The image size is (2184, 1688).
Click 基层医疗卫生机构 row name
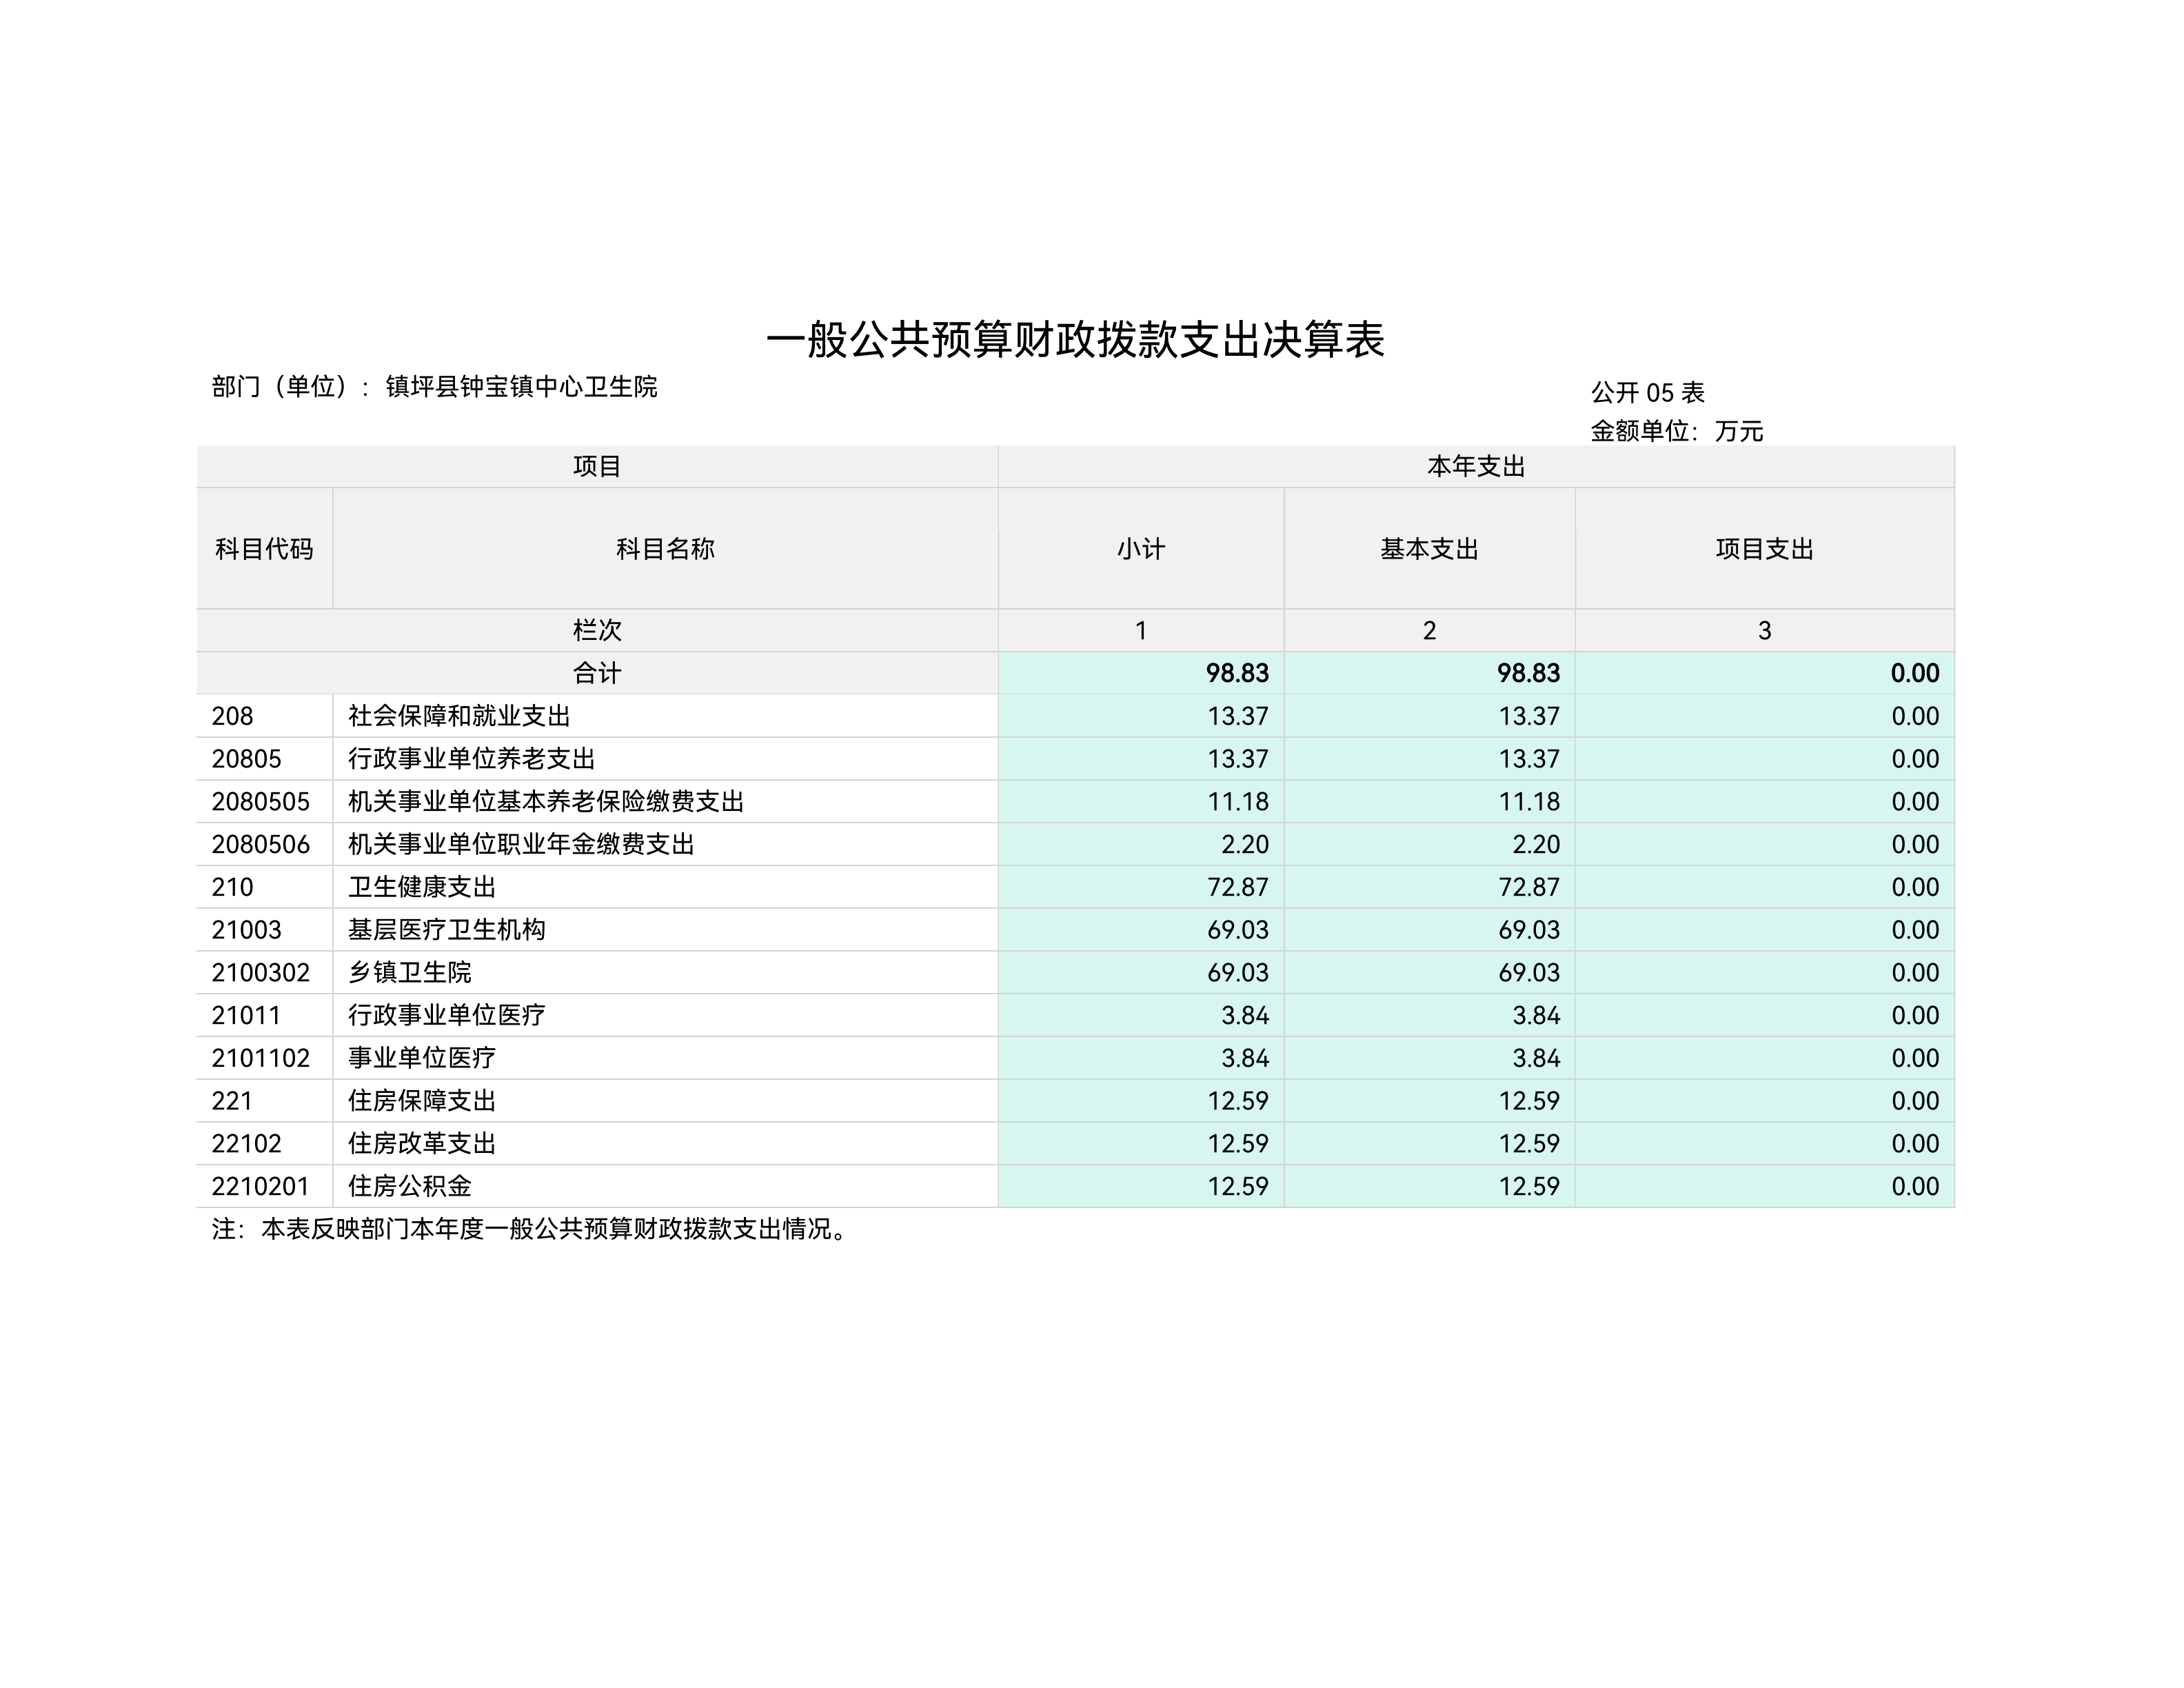click(446, 930)
